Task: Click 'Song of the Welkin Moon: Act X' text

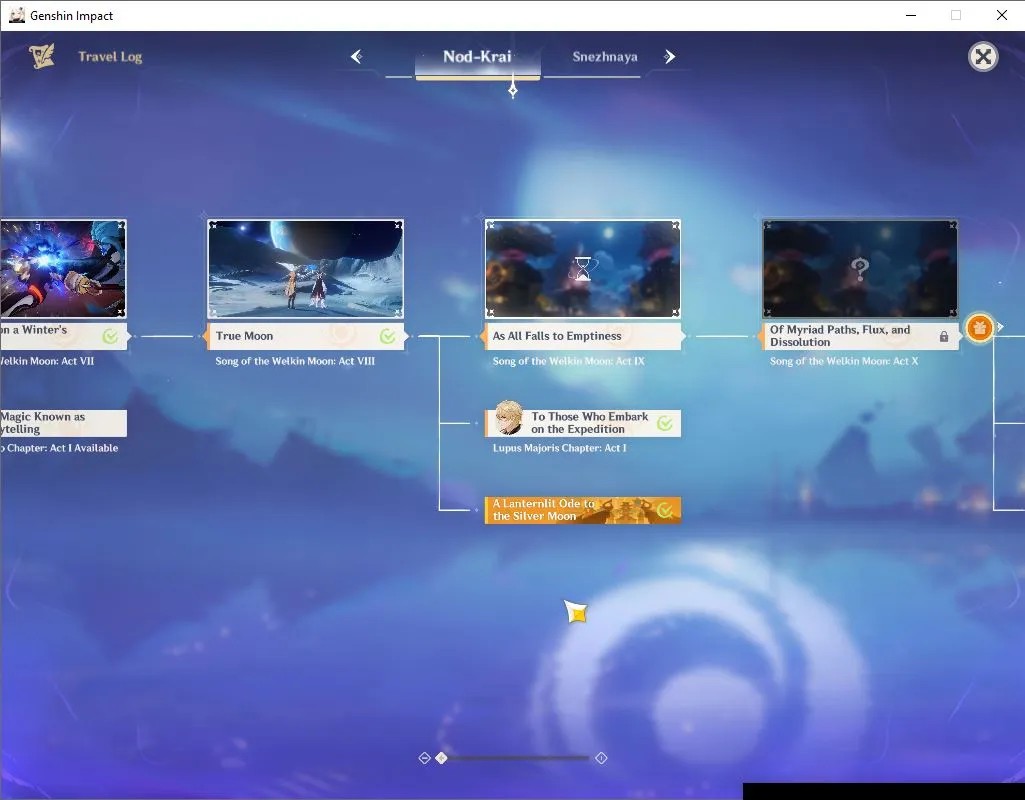Action: pos(844,361)
